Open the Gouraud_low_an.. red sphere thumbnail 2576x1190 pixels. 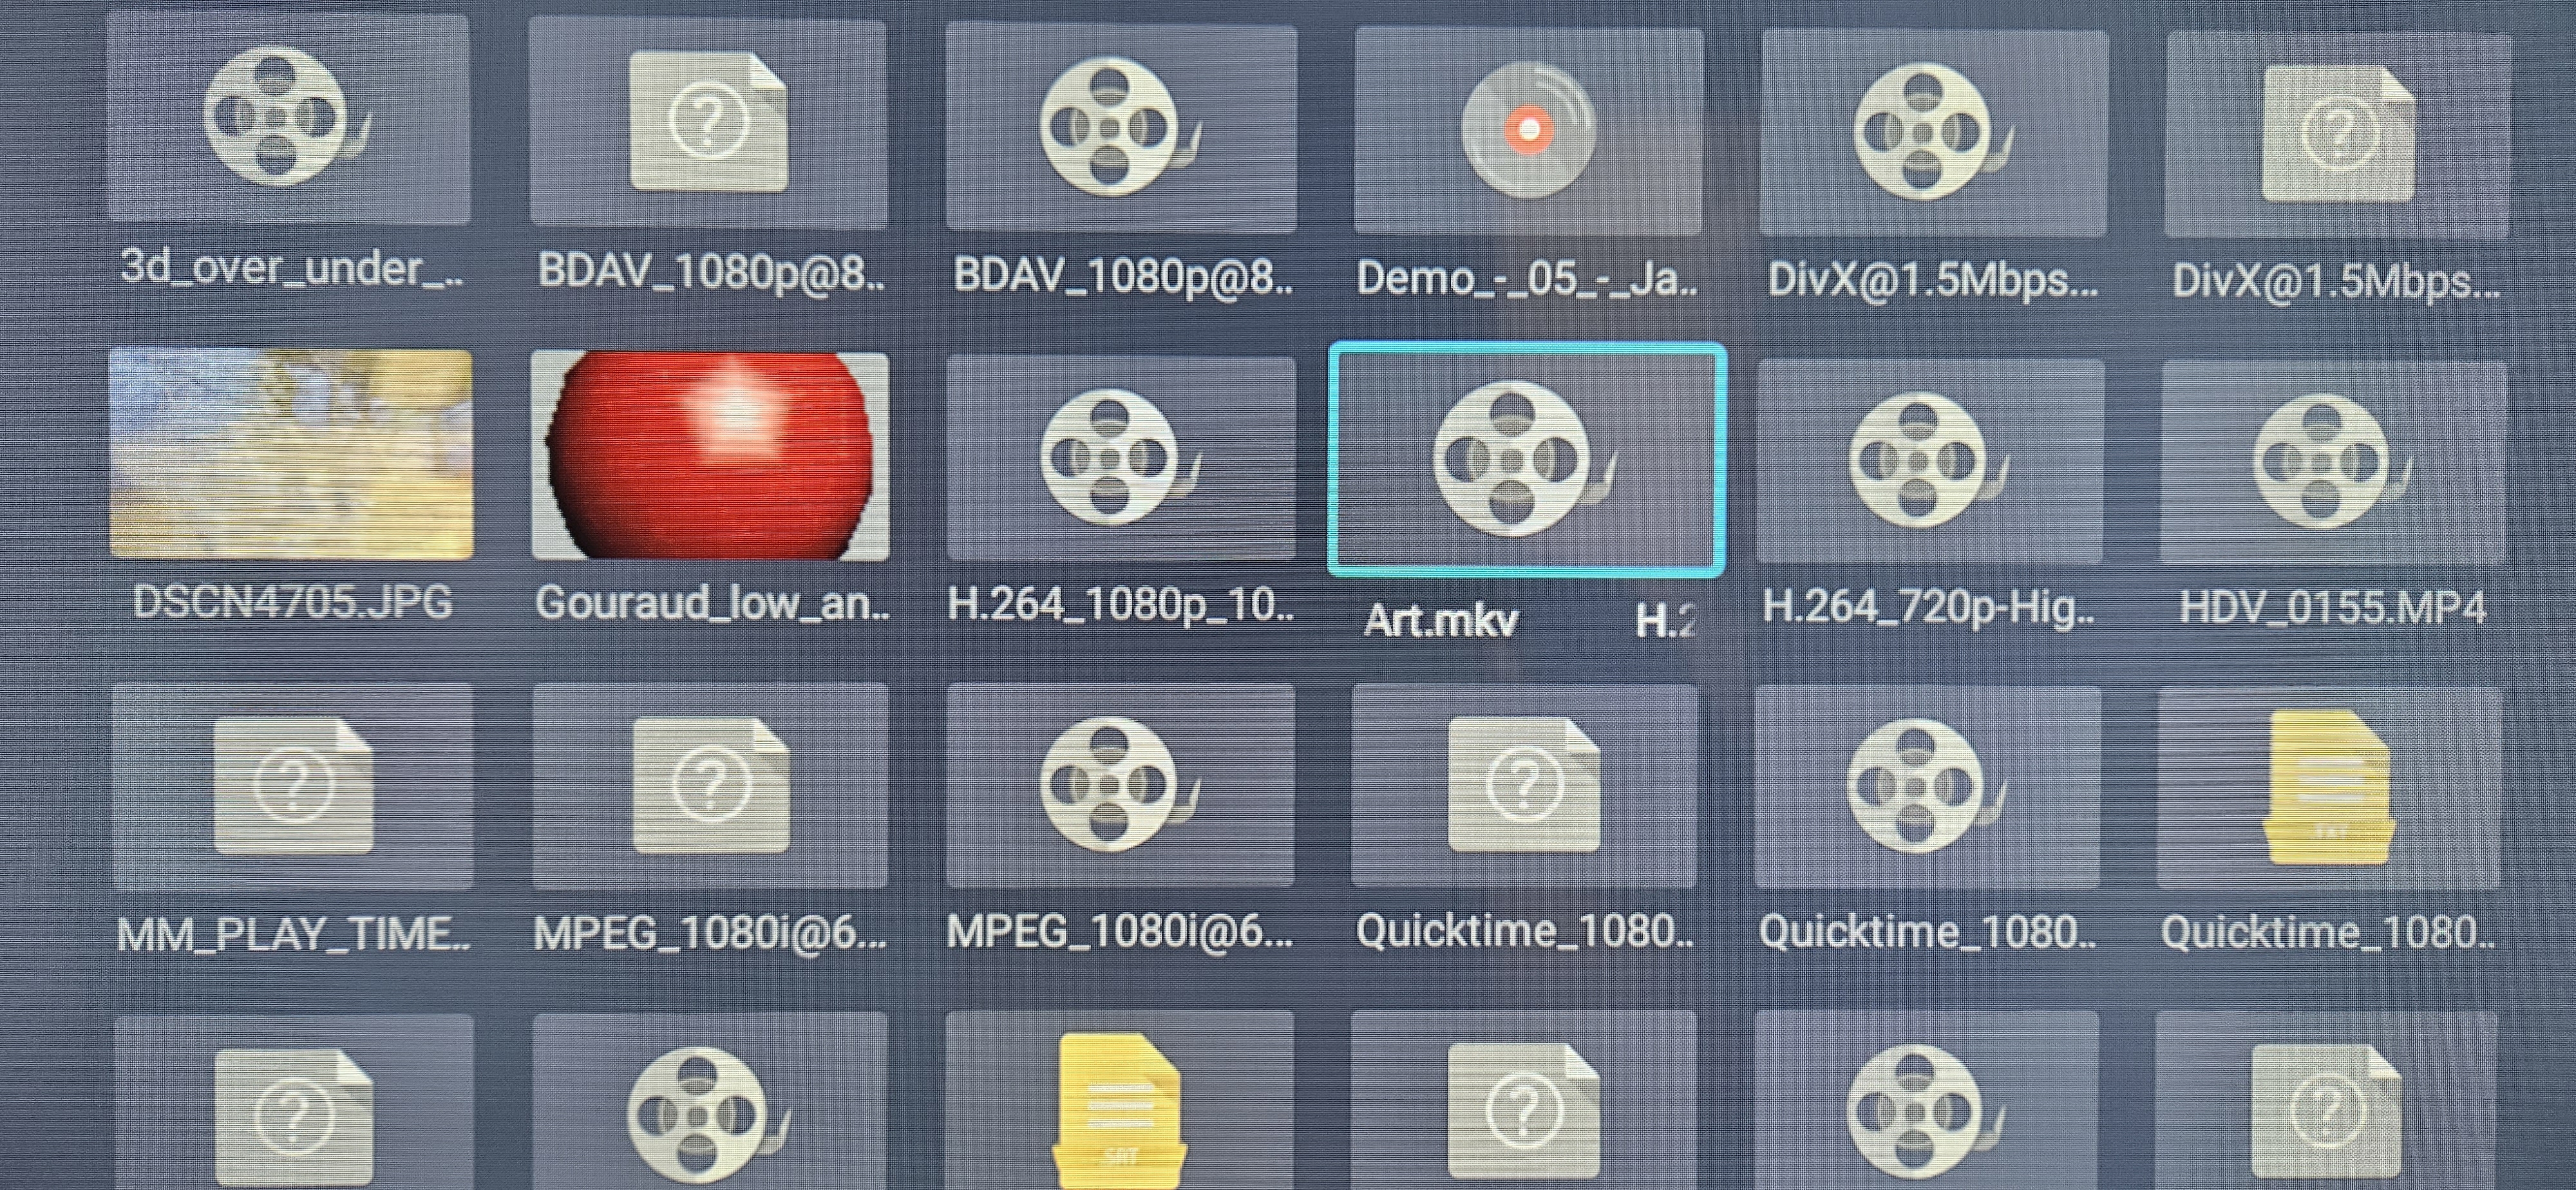point(710,455)
